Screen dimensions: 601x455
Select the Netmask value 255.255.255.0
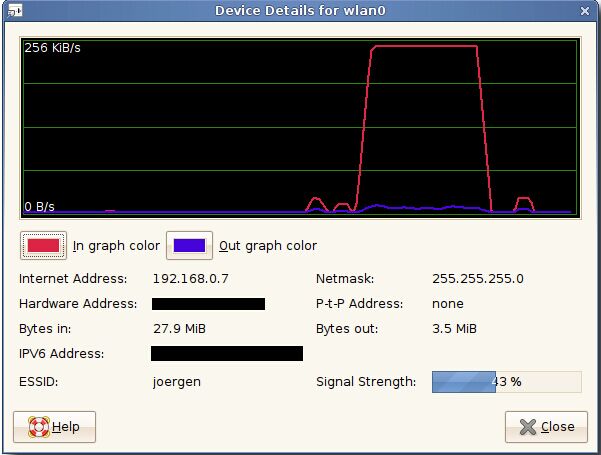(x=478, y=279)
